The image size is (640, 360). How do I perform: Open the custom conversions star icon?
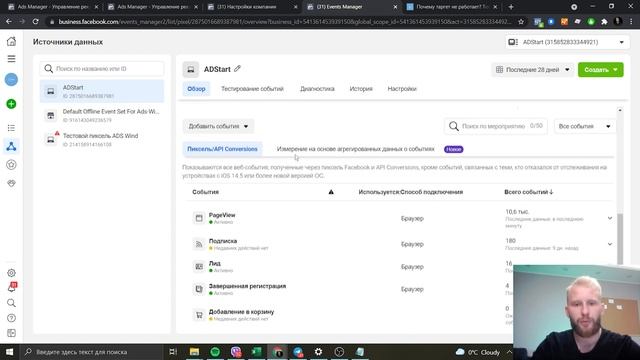11,165
